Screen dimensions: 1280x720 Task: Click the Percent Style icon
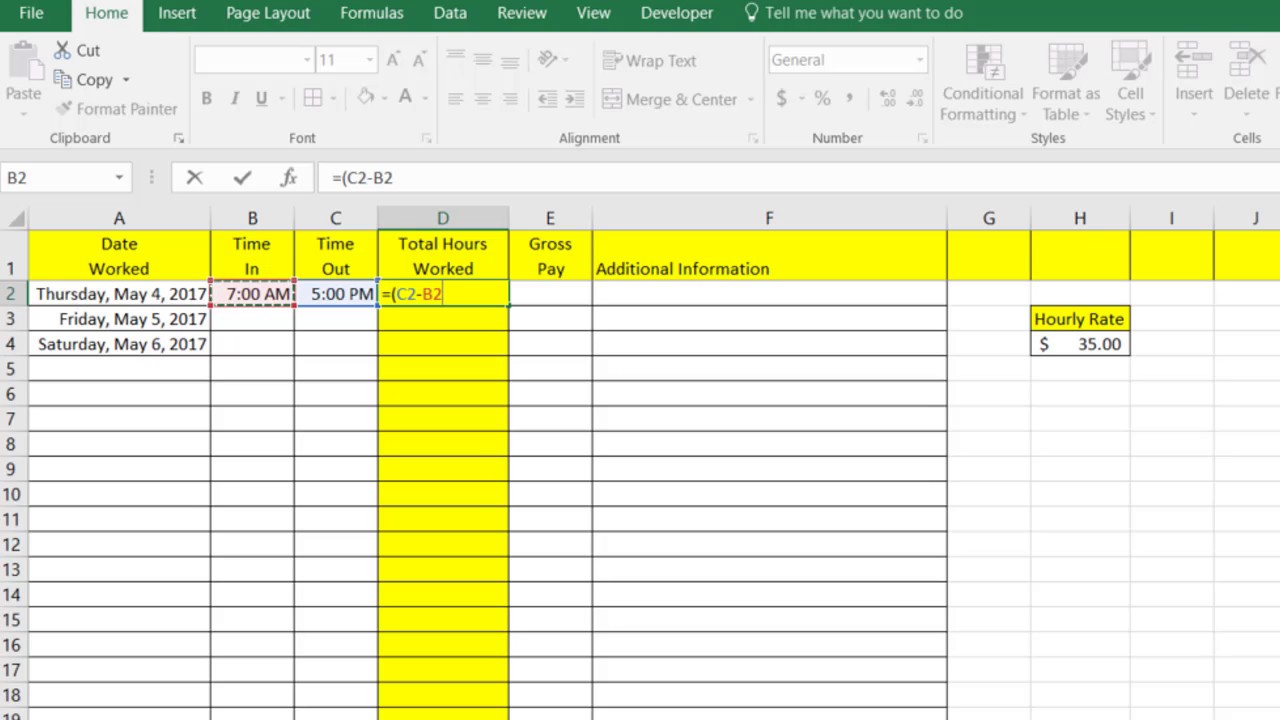click(x=822, y=97)
